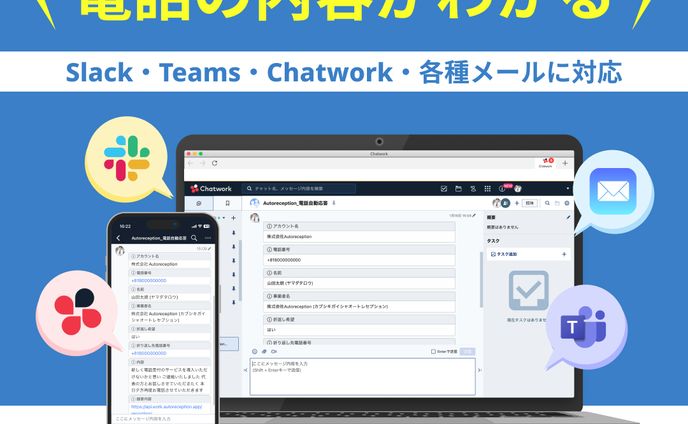Focus the phone message input field
688x424 pixels.
[x=162, y=419]
